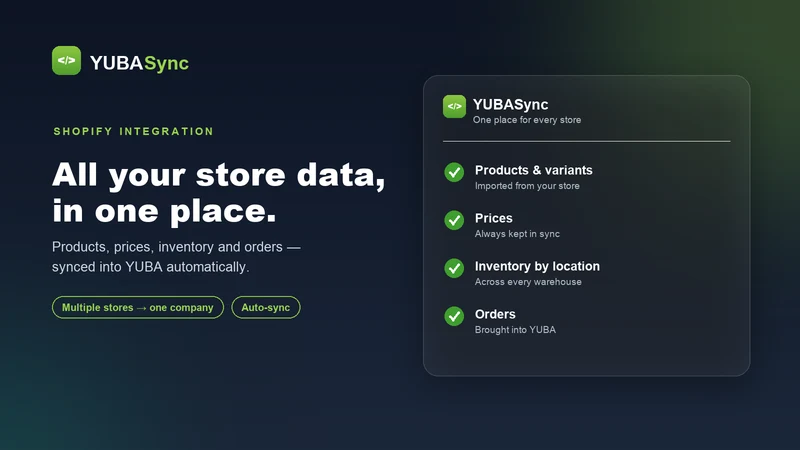Click the YUBASync title inside the card
The image size is (800, 450).
(x=510, y=104)
